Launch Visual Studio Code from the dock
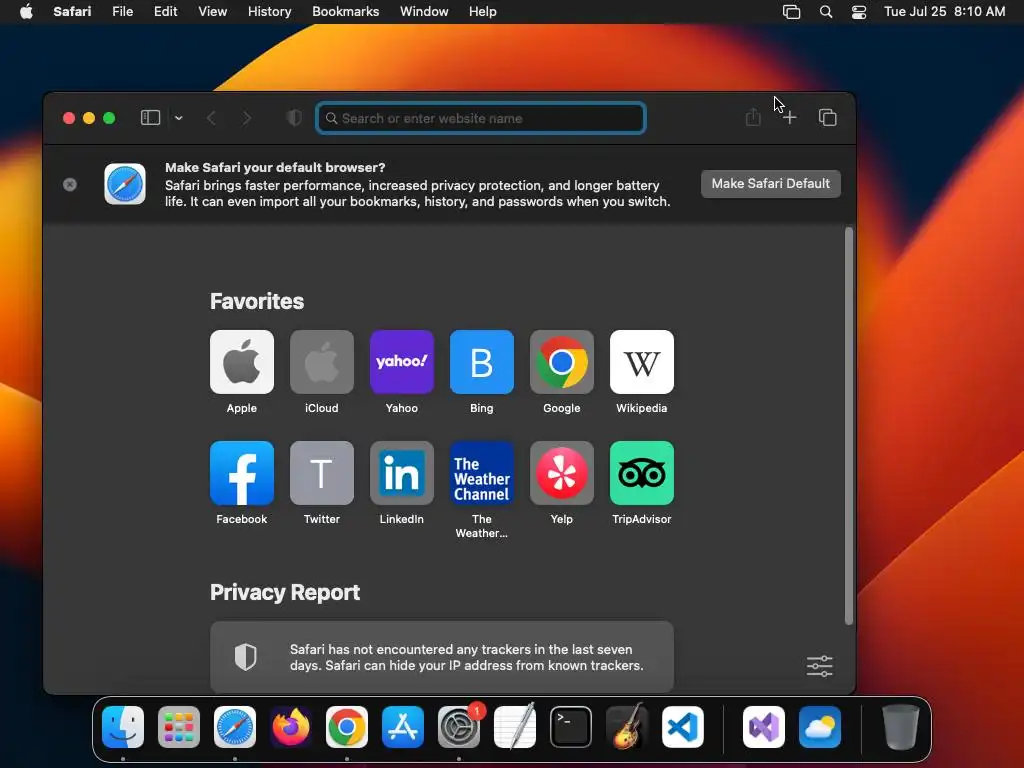1024x768 pixels. click(683, 727)
